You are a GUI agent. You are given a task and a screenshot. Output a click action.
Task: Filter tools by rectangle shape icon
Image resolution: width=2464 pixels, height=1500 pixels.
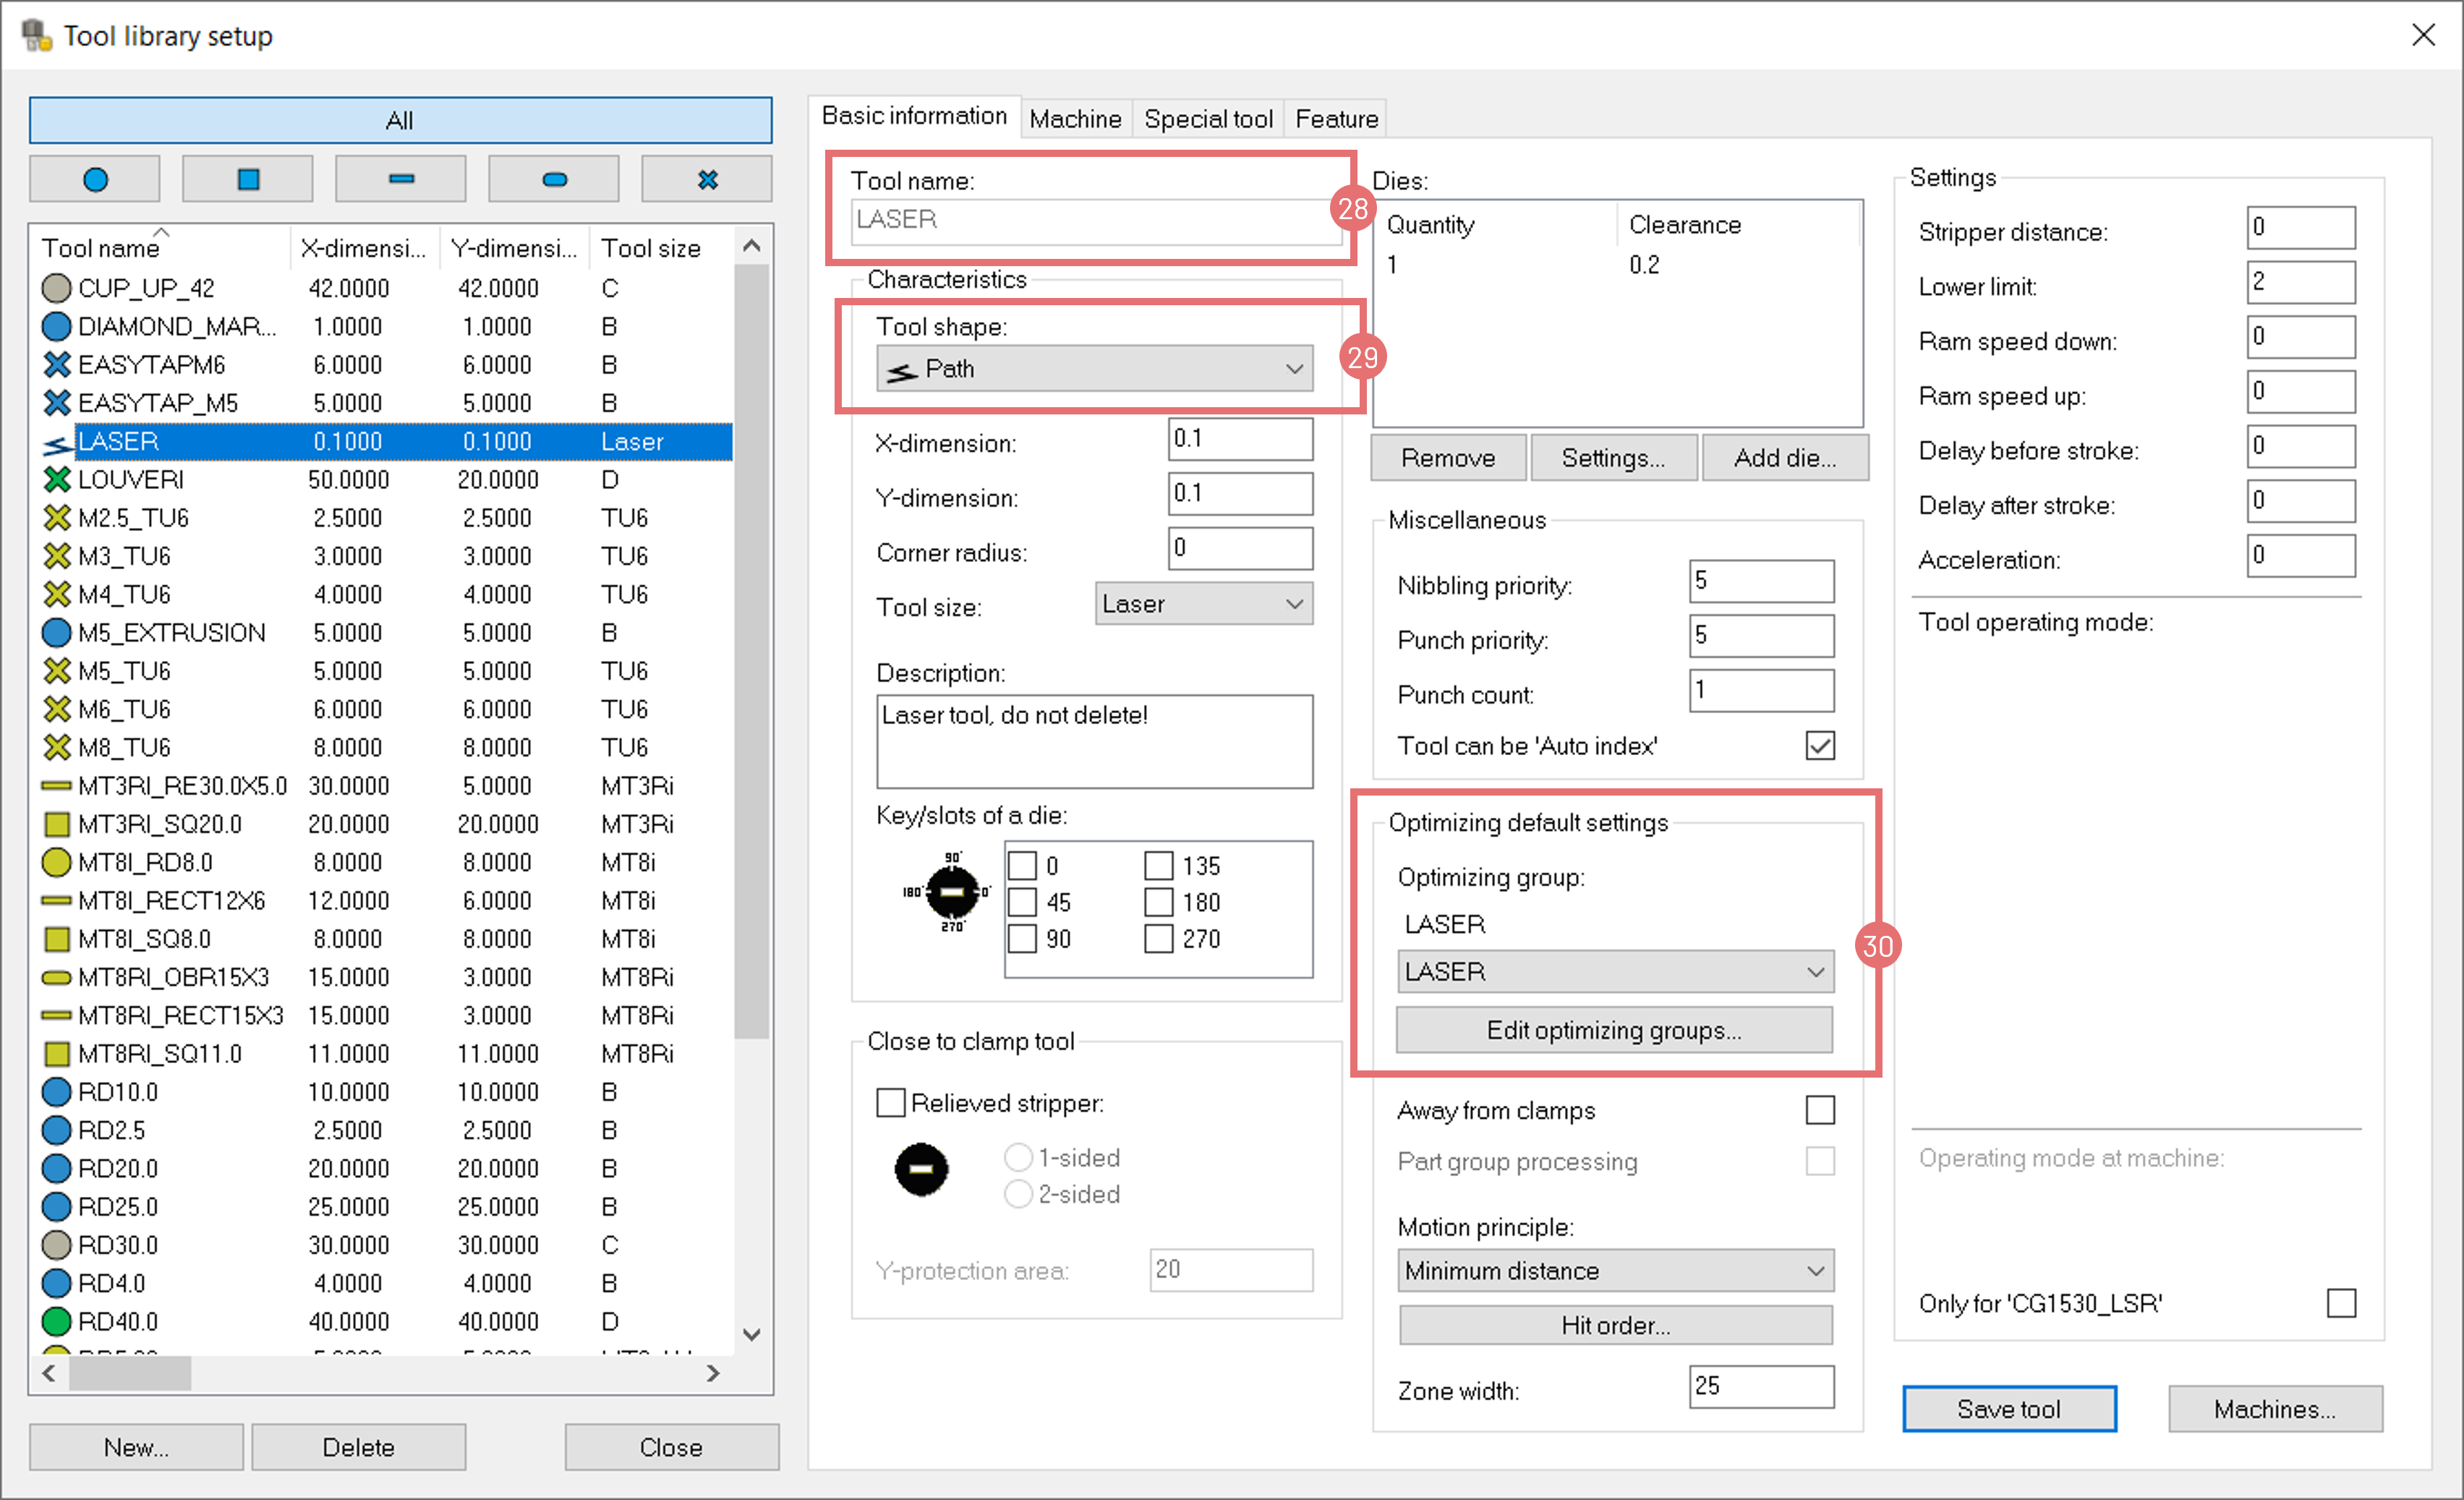(x=401, y=179)
